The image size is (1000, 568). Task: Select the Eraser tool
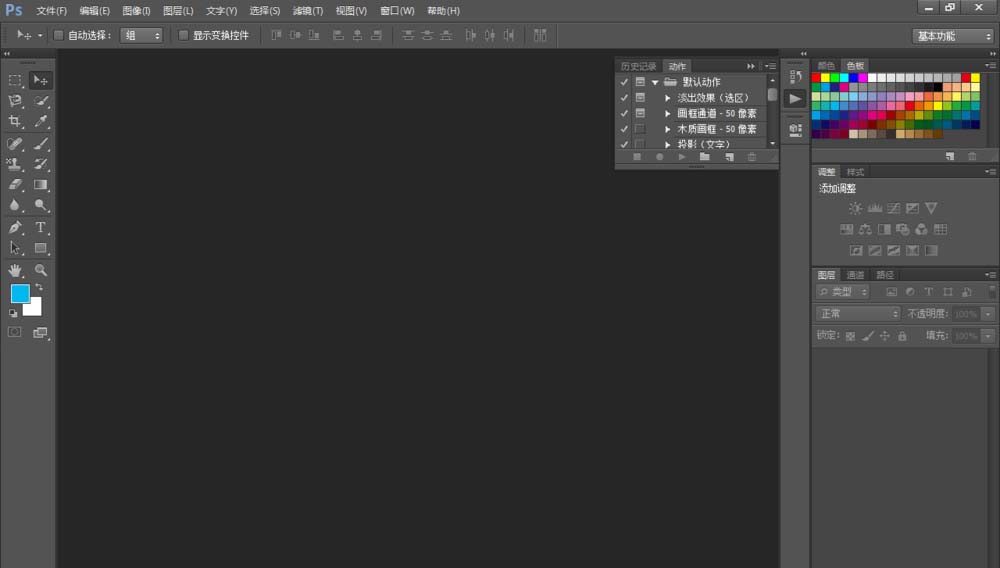pos(15,185)
